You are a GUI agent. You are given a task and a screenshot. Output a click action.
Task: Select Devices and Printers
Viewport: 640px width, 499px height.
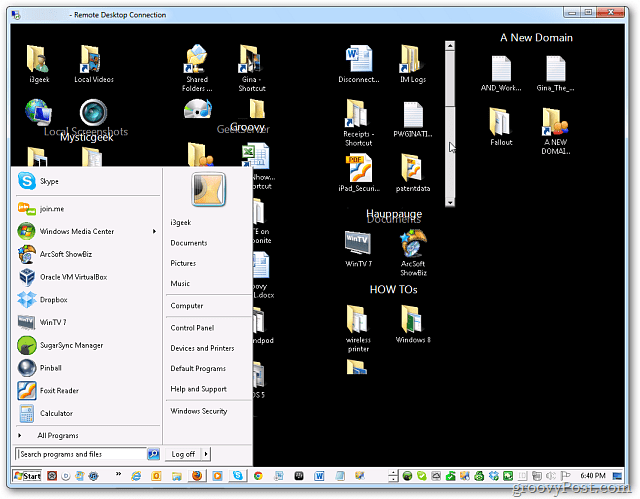click(202, 348)
